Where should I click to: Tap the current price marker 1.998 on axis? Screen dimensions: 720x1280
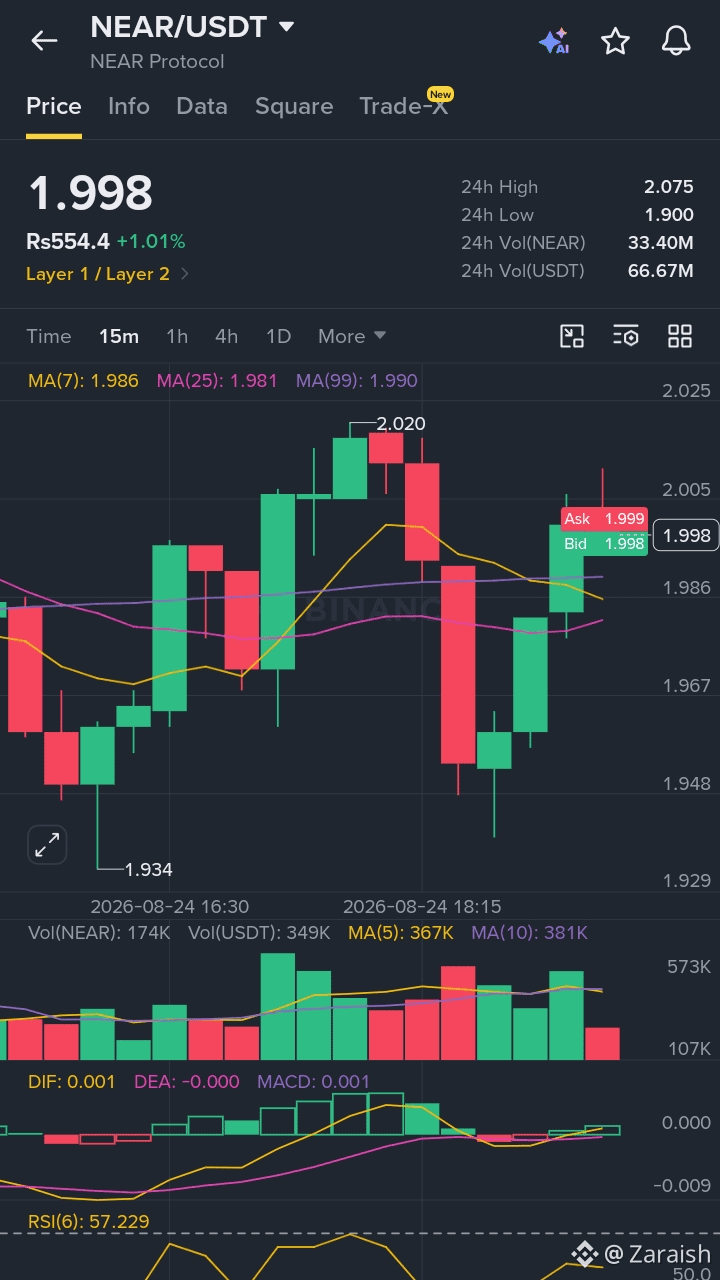pyautogui.click(x=685, y=535)
